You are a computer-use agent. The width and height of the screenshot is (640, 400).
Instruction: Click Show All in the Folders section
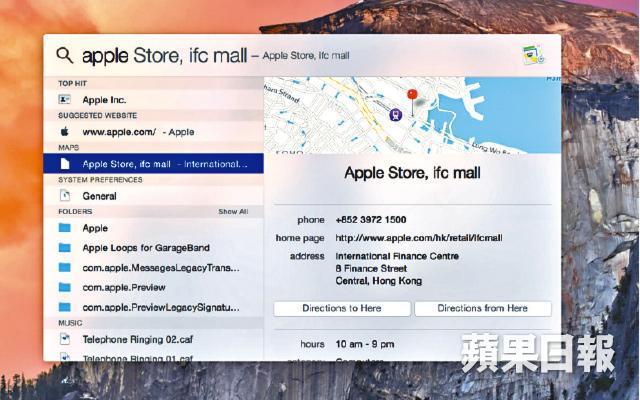tap(233, 211)
